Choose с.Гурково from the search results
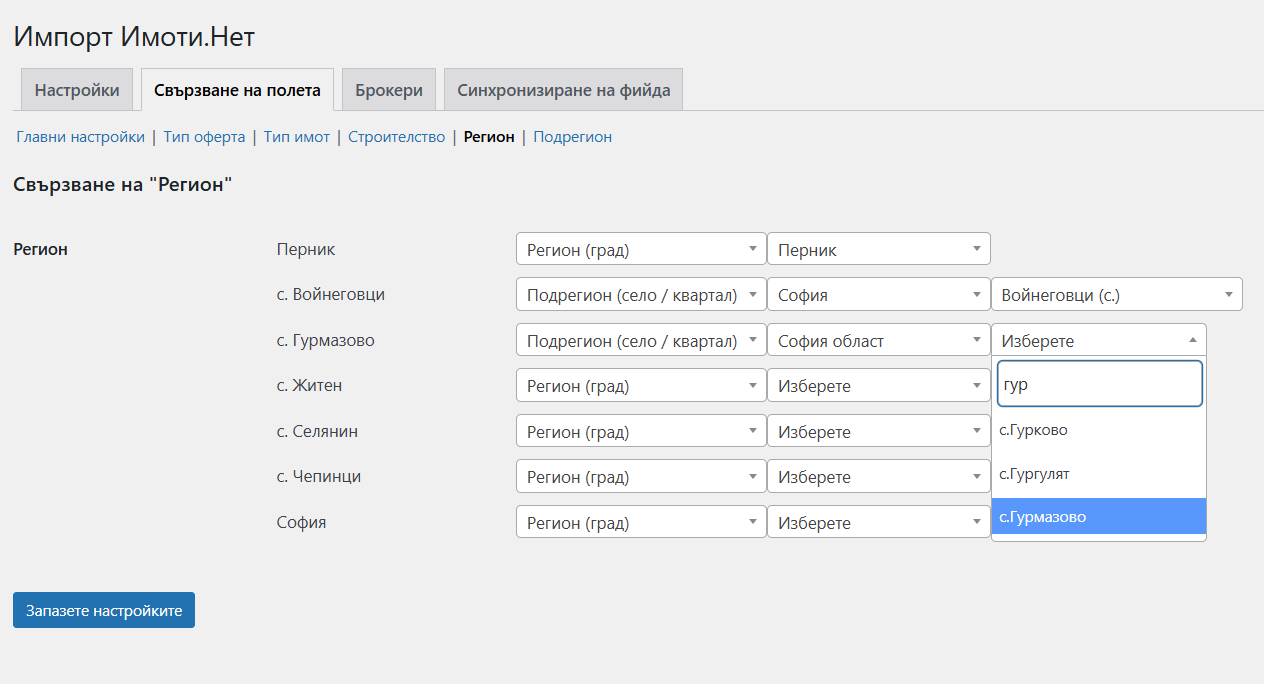Screen dimensions: 1264x684 (x=1098, y=430)
